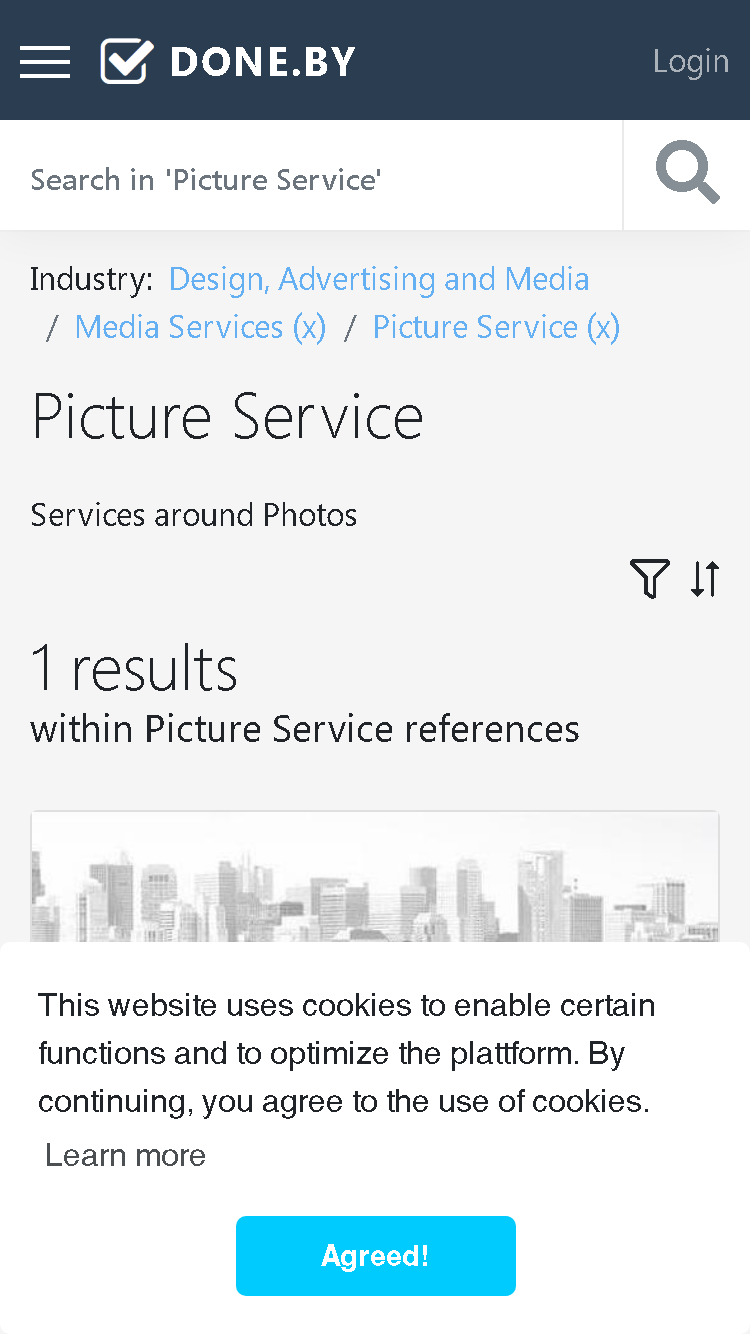Click the DONE.BY checkmark logo icon
This screenshot has height=1334, width=750.
pyautogui.click(x=127, y=61)
